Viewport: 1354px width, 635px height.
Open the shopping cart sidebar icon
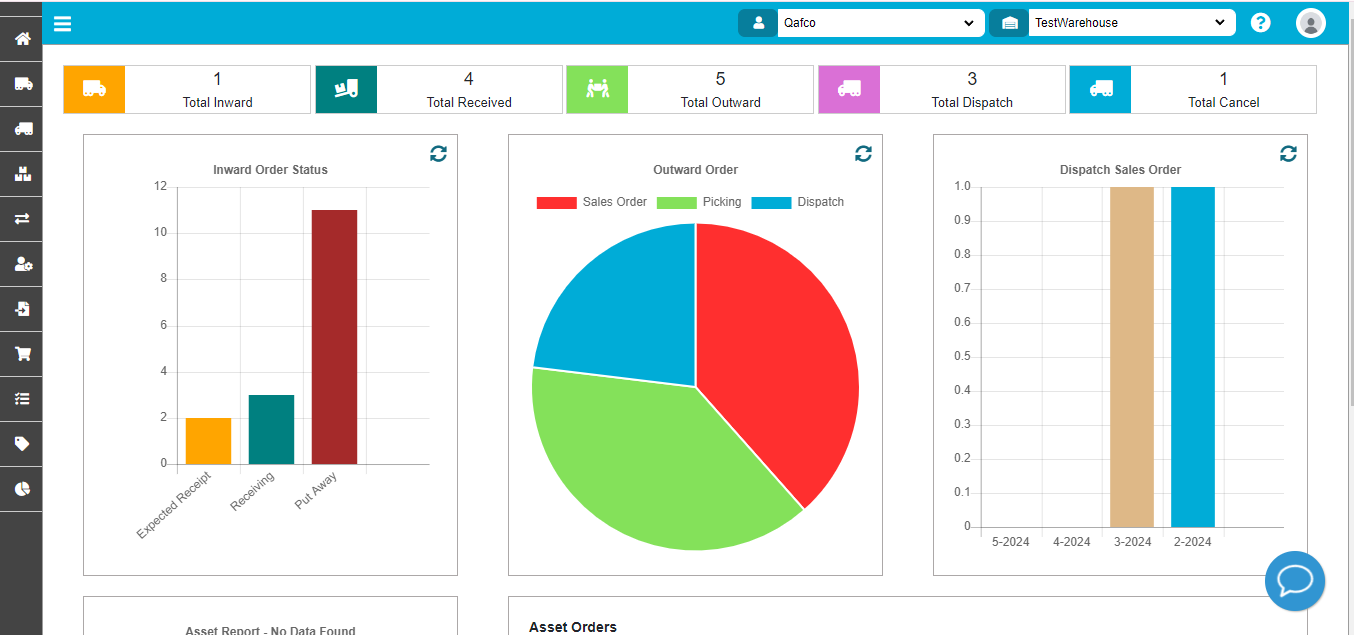(x=22, y=354)
